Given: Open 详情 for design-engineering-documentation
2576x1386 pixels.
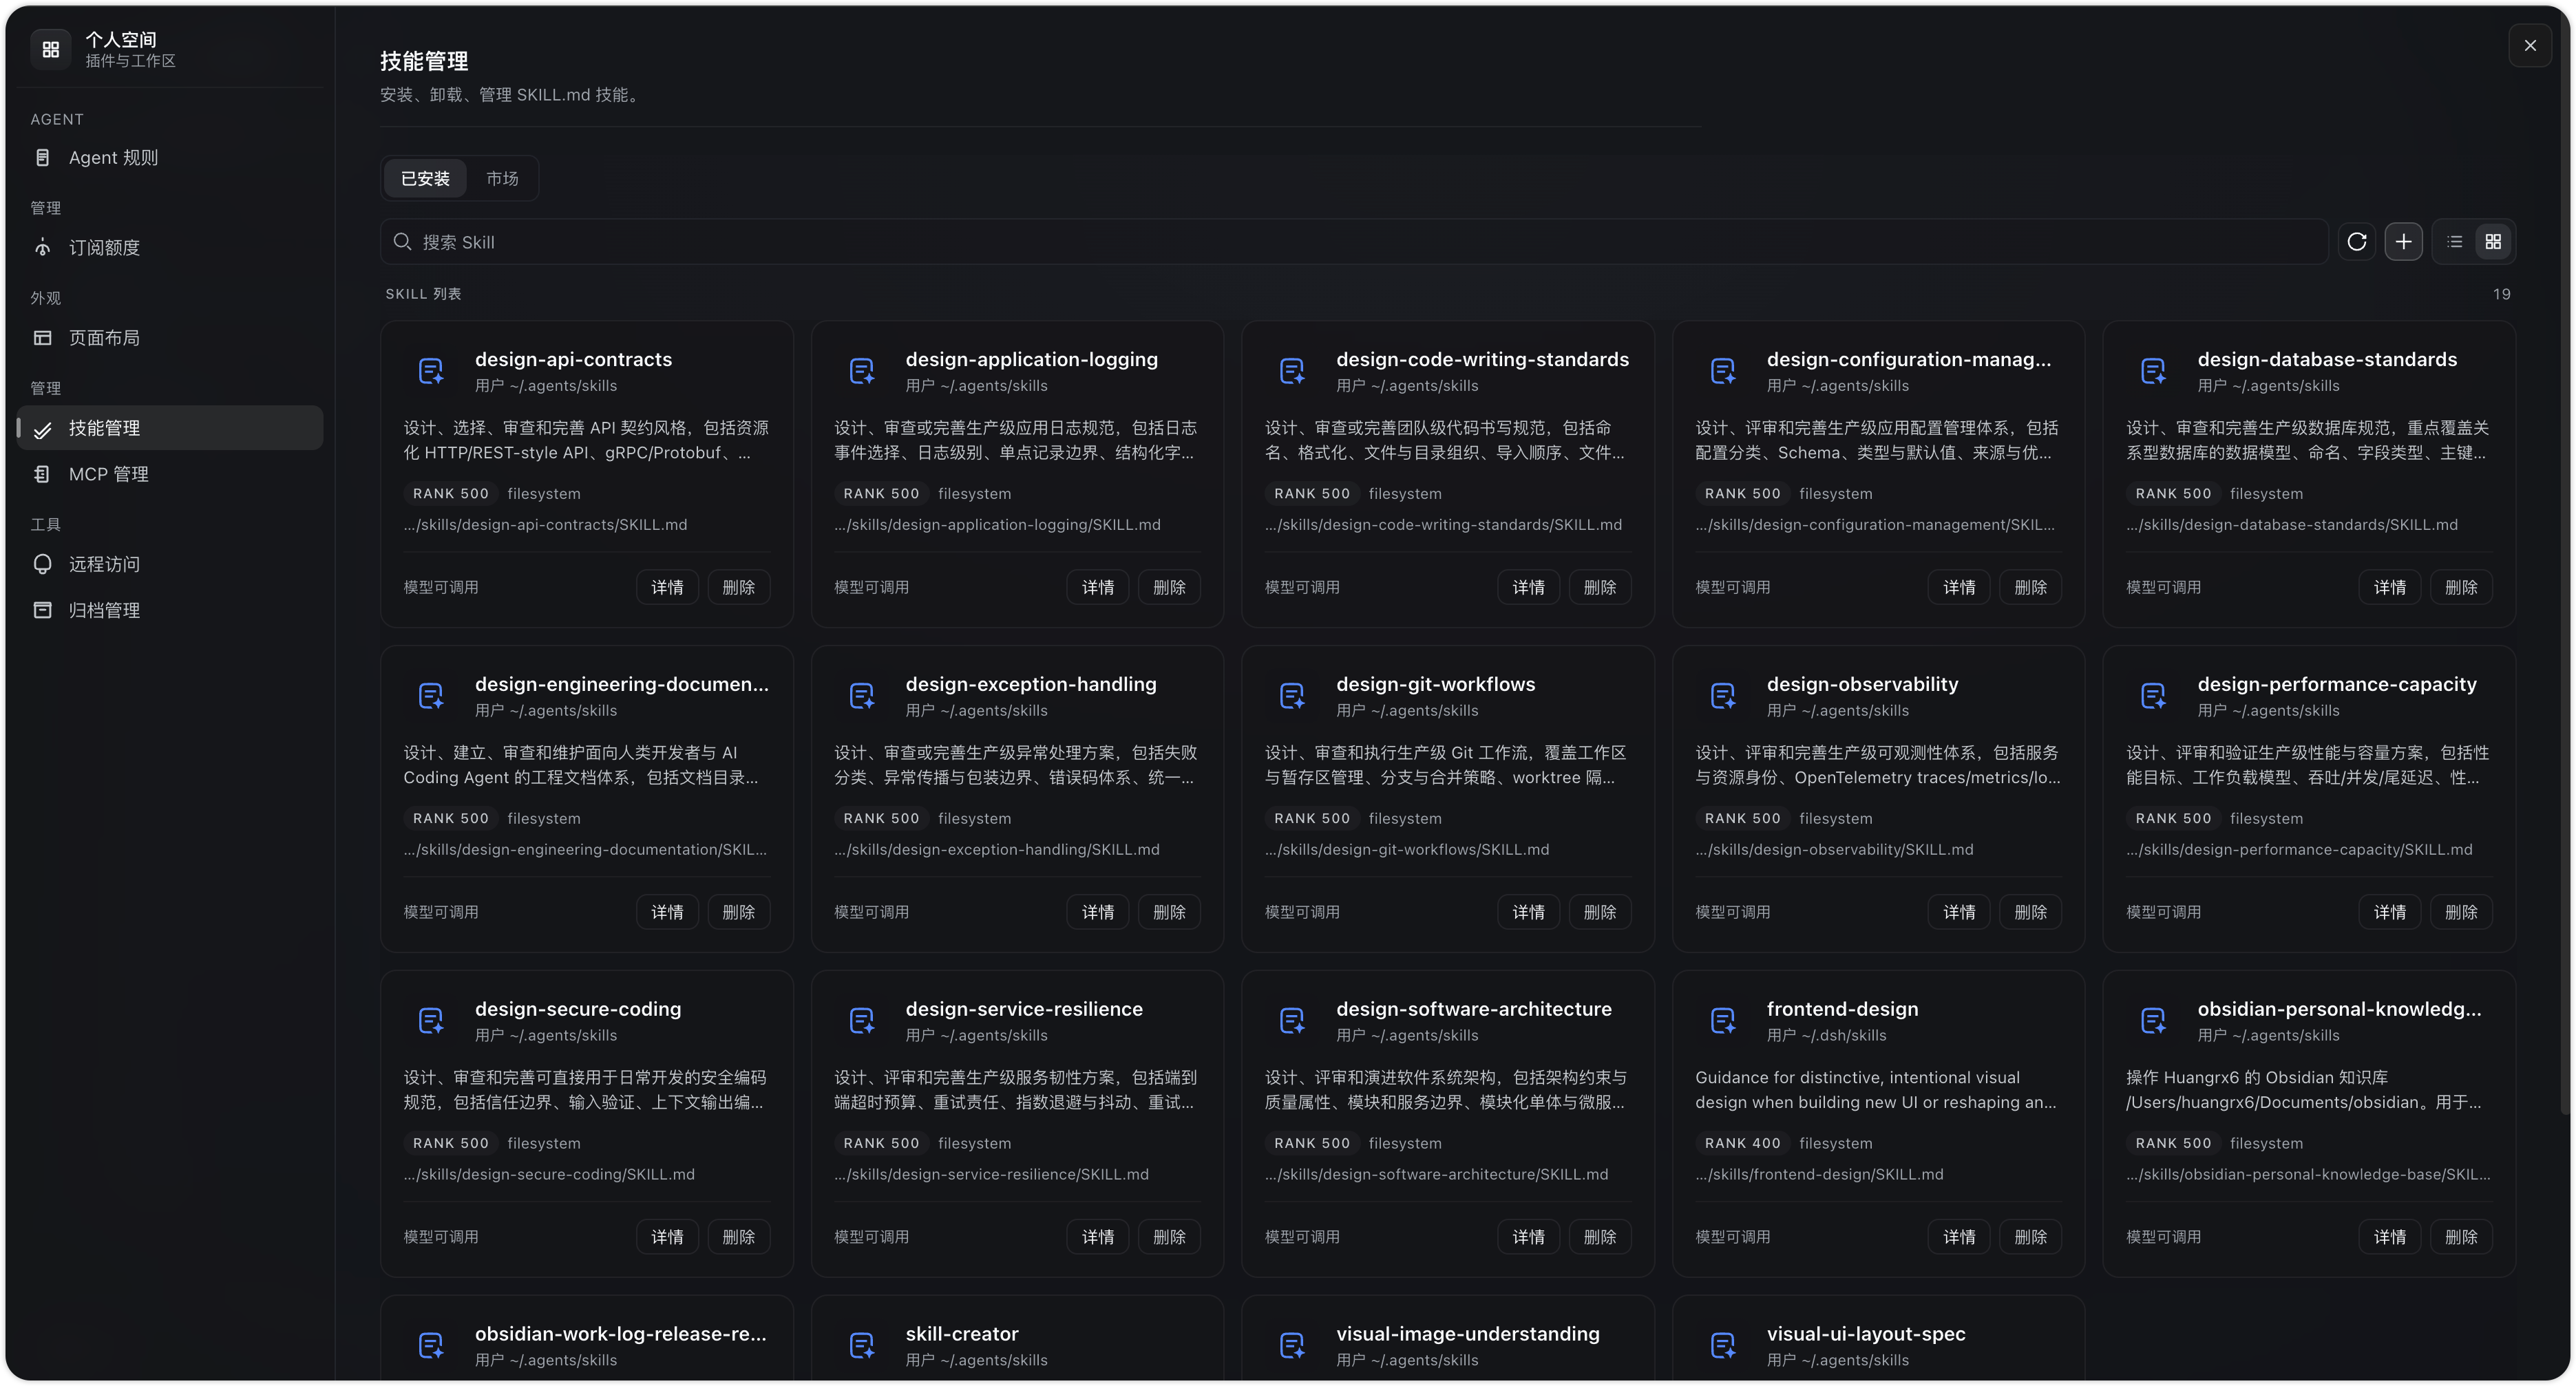Looking at the screenshot, I should point(667,913).
